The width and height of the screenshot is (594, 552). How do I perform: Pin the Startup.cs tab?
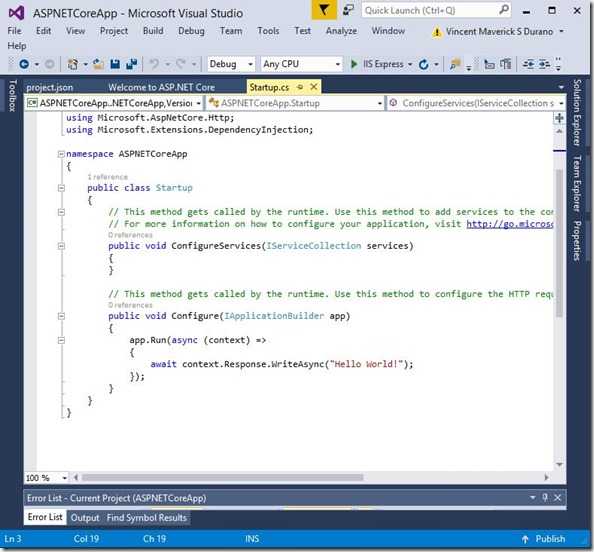coord(300,87)
